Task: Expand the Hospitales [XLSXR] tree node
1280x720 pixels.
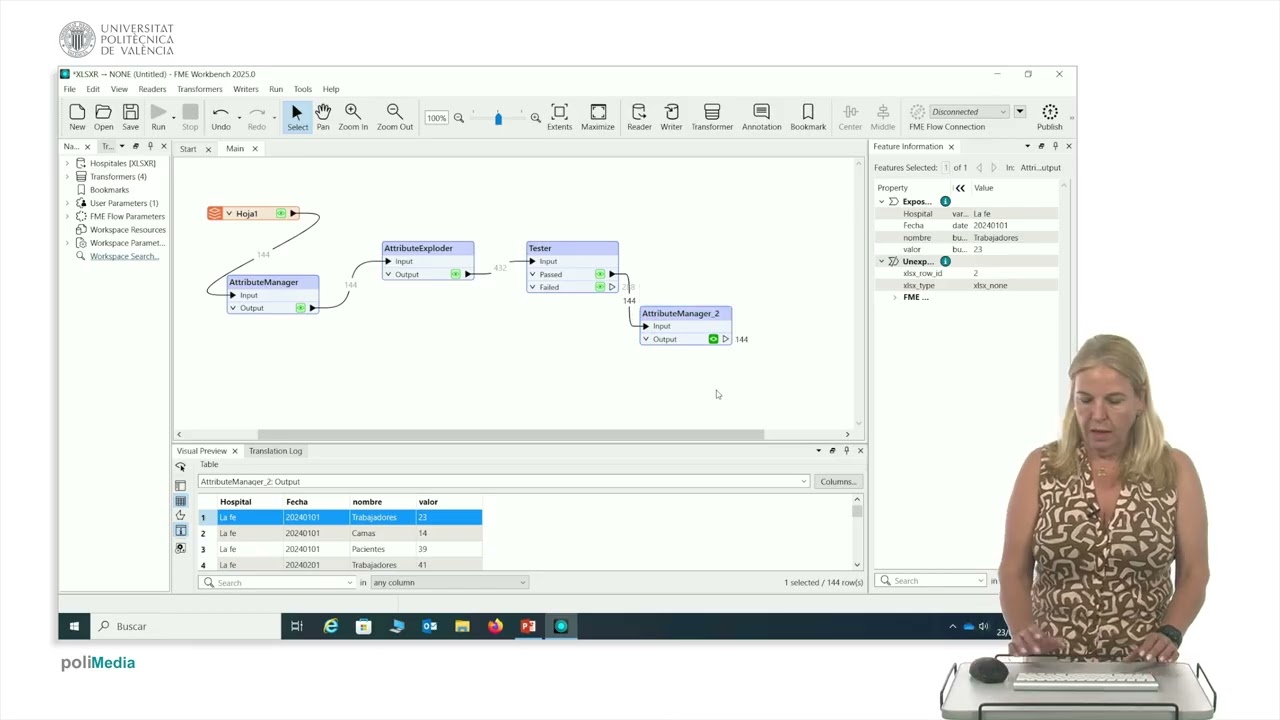Action: pos(68,163)
